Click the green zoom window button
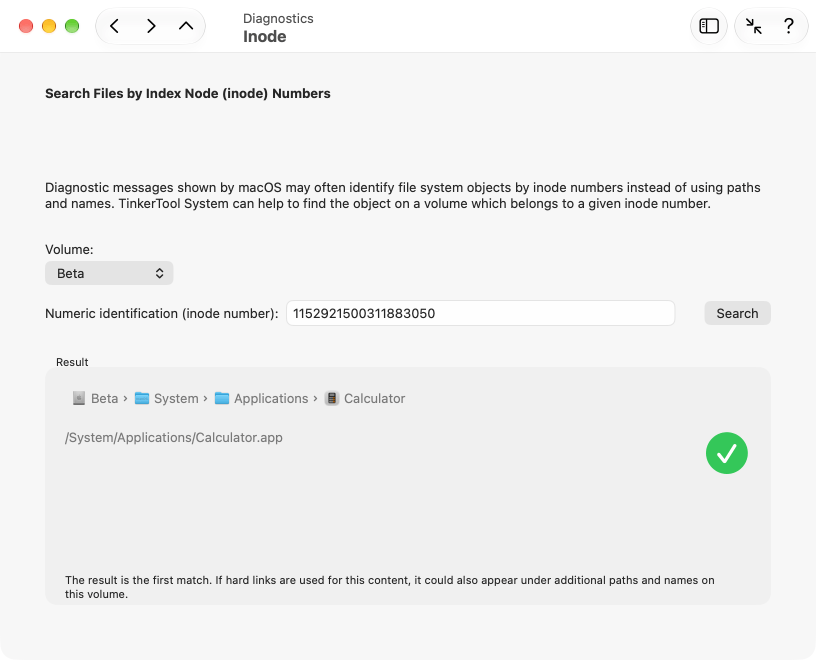This screenshot has height=660, width=816. coord(72,26)
